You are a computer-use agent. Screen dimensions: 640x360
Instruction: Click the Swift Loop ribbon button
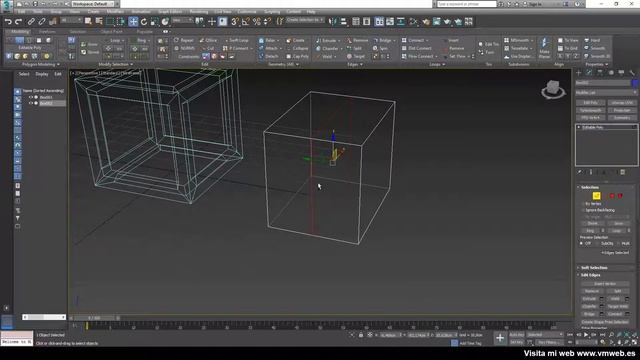(x=237, y=40)
